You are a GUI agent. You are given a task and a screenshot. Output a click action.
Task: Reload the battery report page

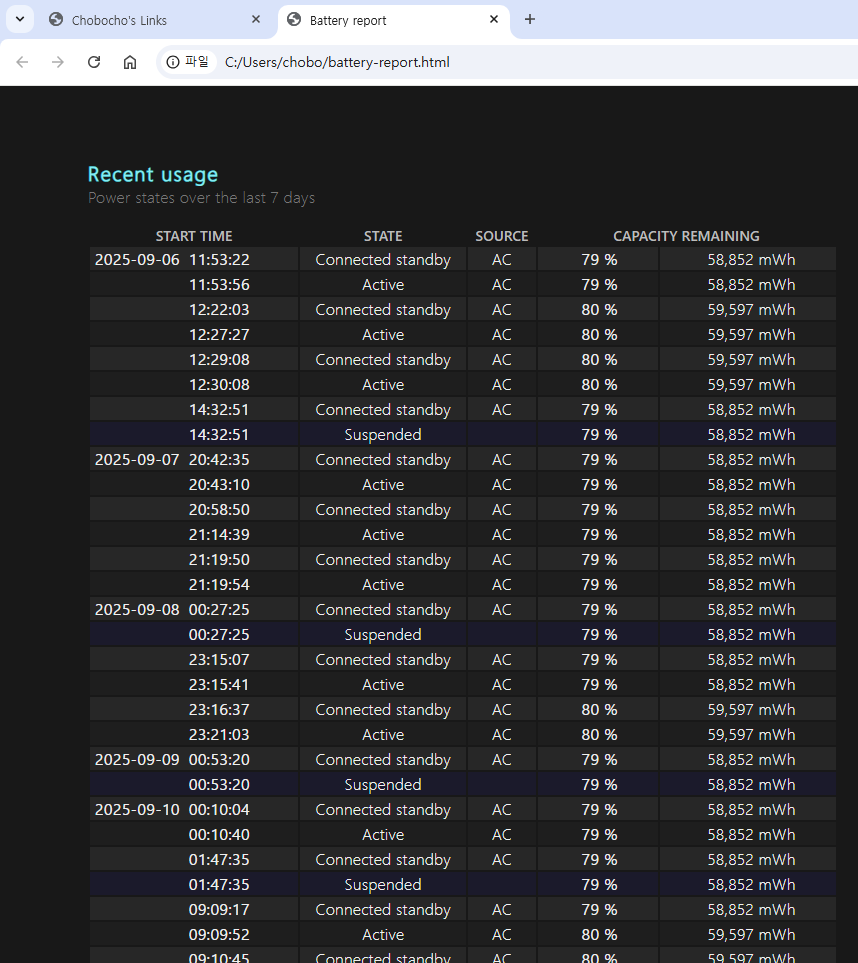click(x=94, y=62)
